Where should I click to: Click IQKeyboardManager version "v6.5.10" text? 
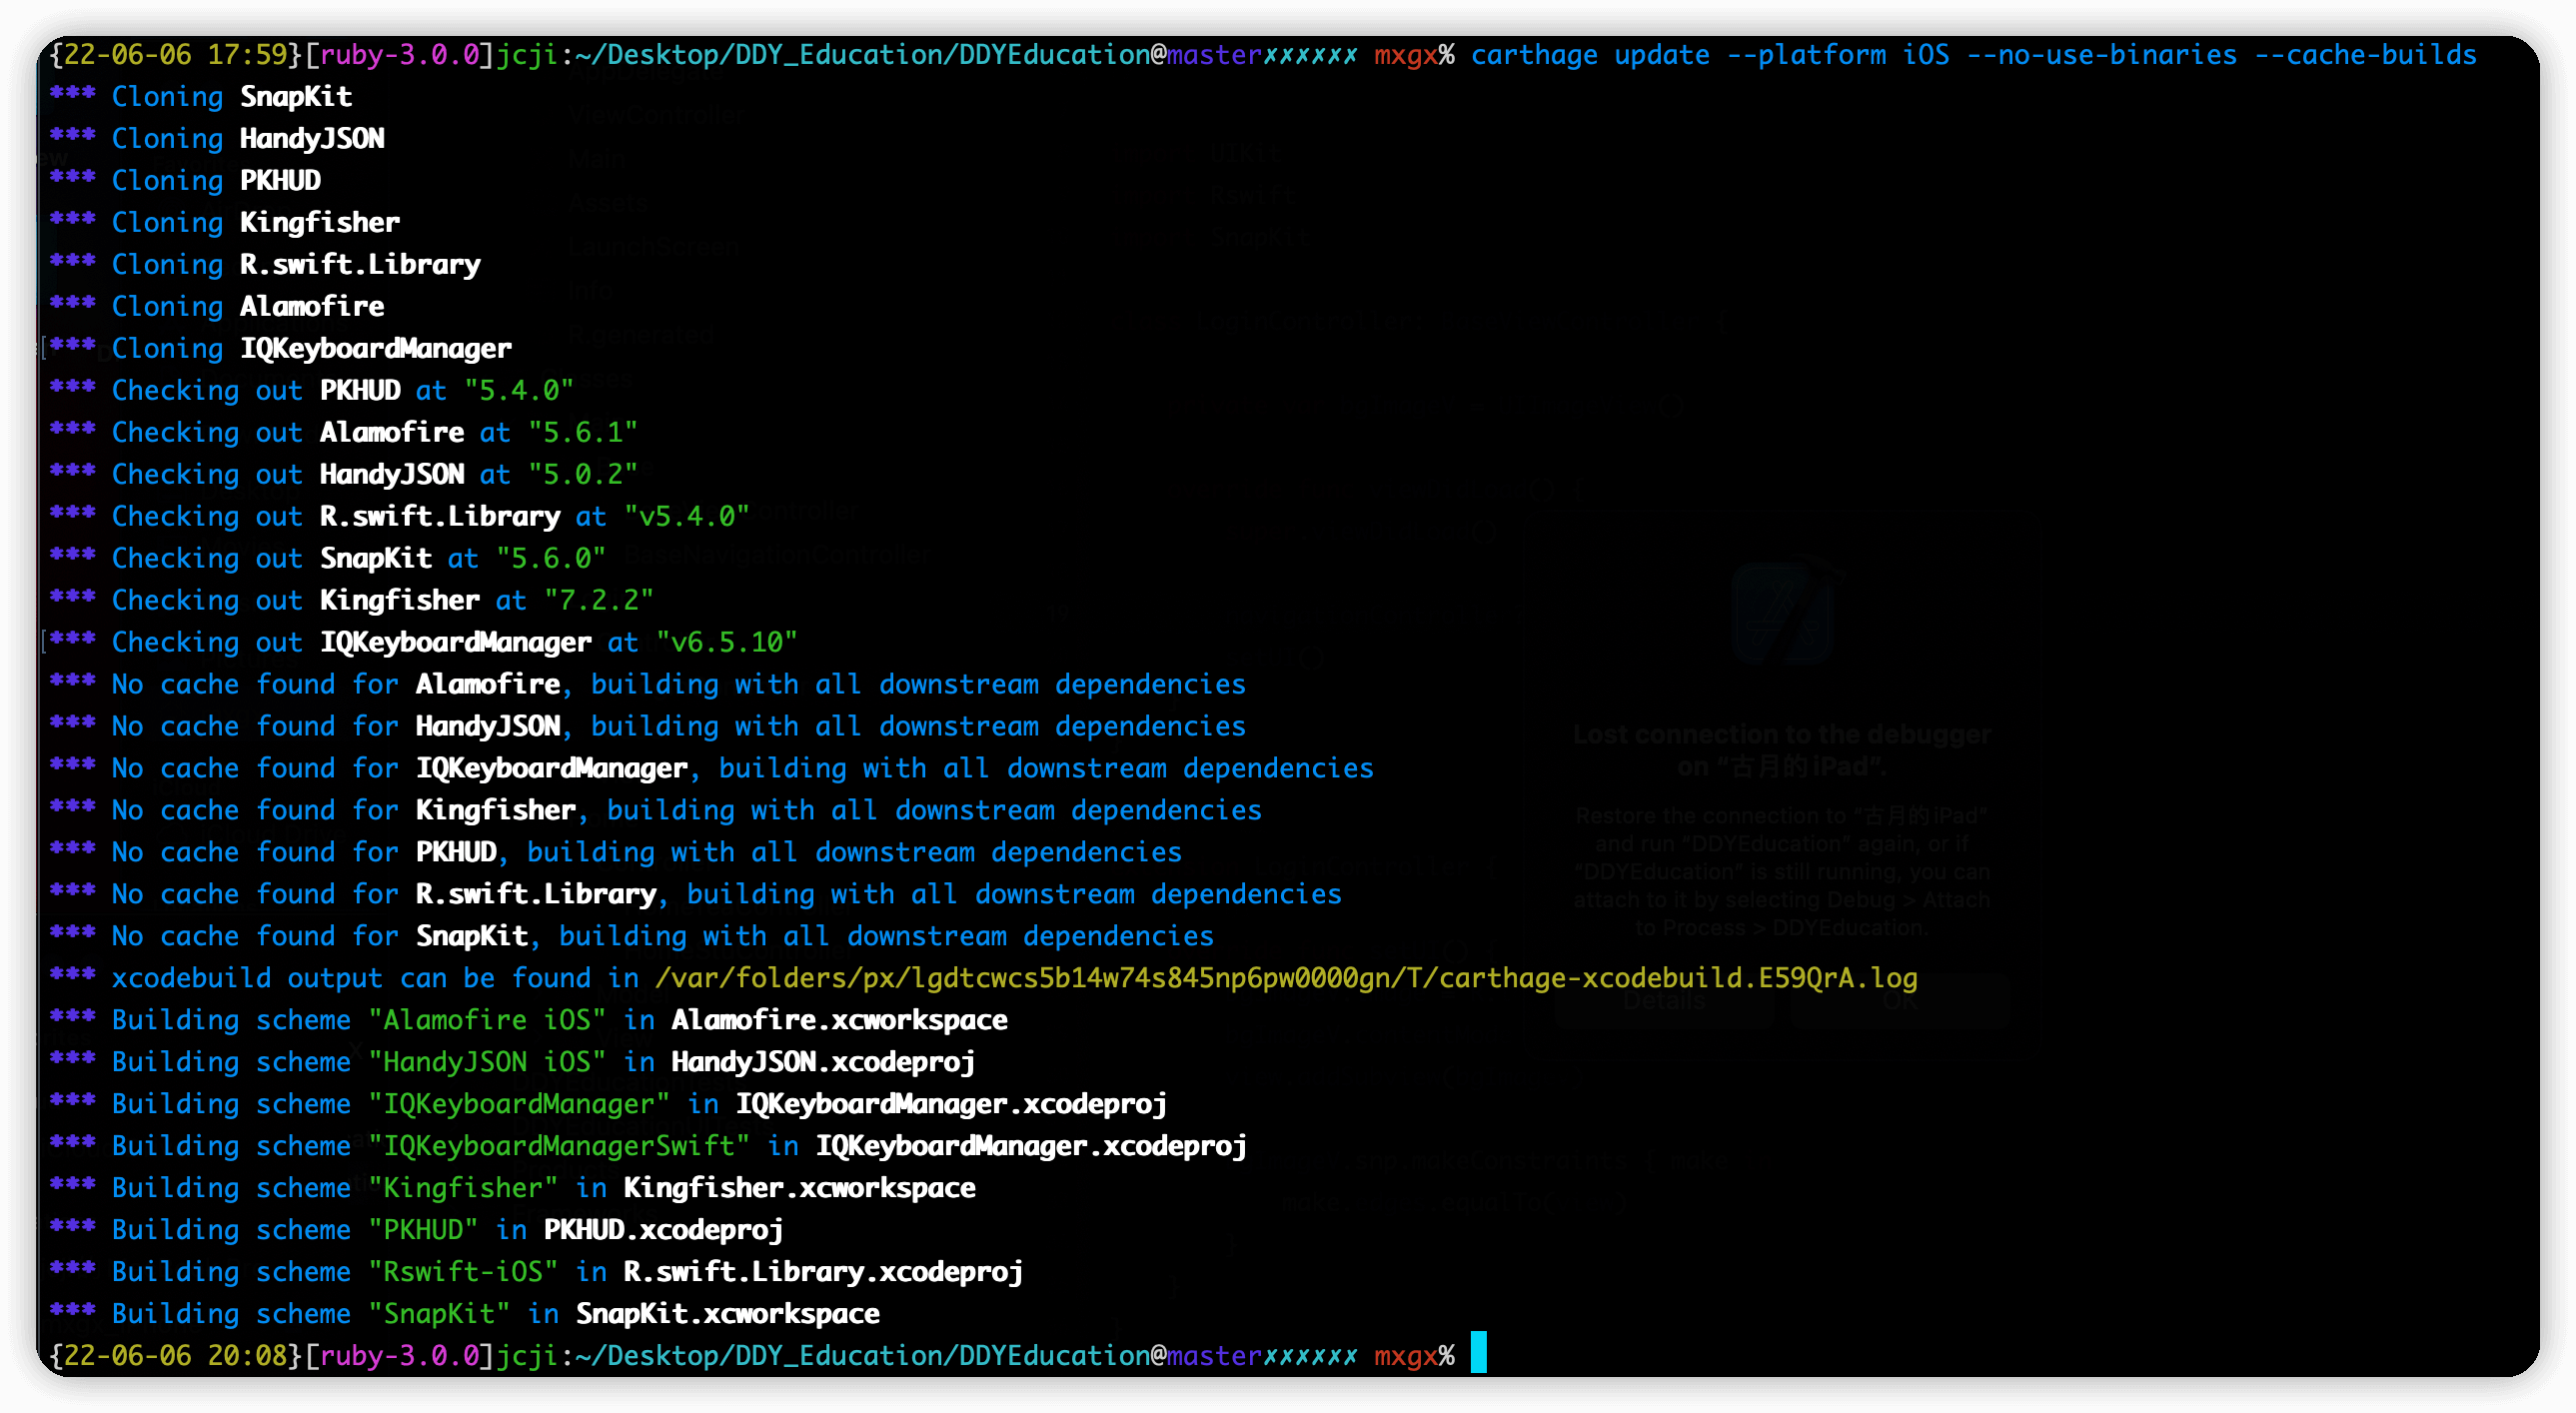coord(727,643)
